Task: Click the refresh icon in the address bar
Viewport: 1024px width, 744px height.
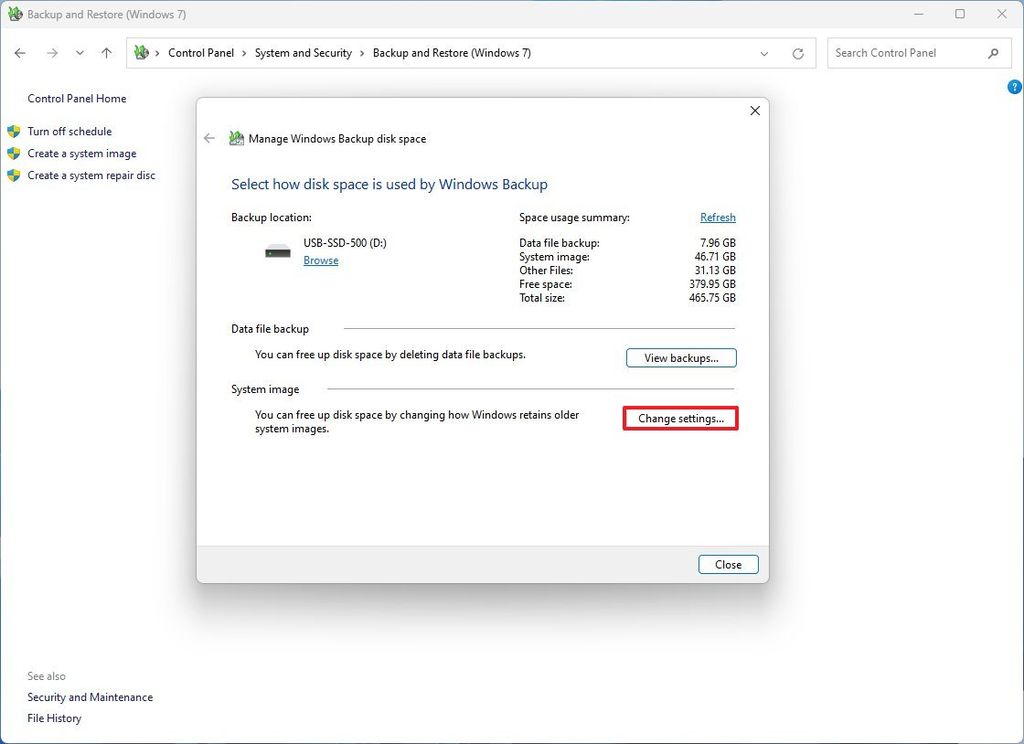Action: pos(798,53)
